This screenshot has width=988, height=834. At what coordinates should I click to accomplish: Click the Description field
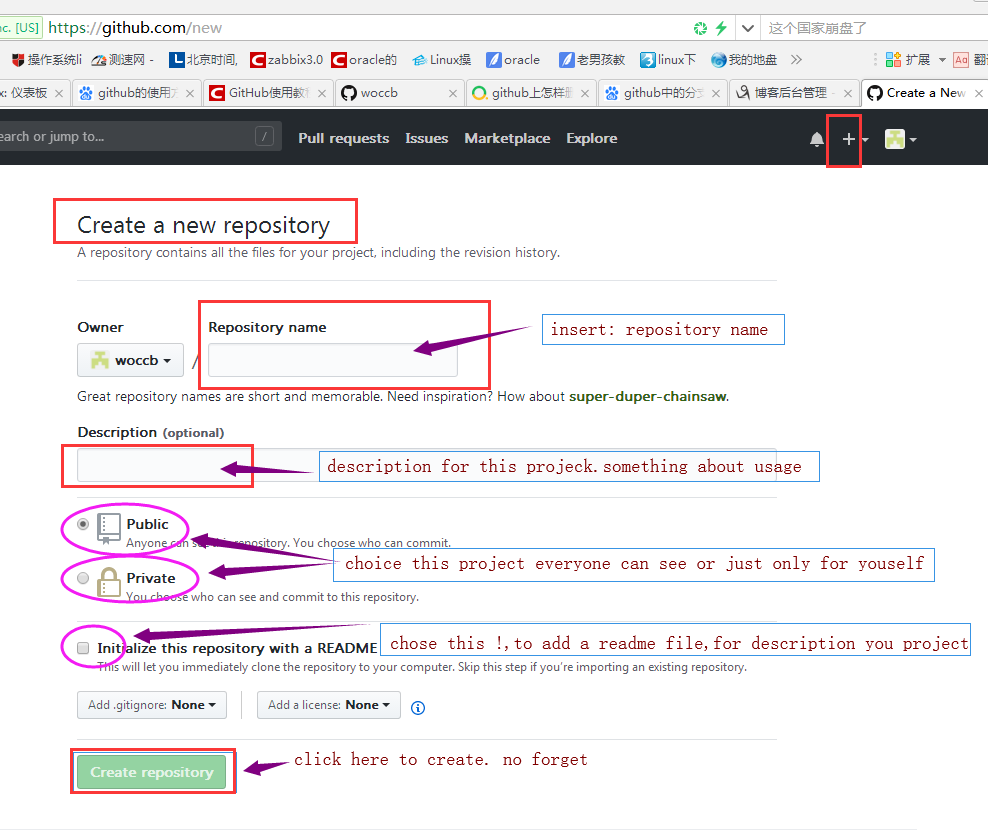coord(427,466)
